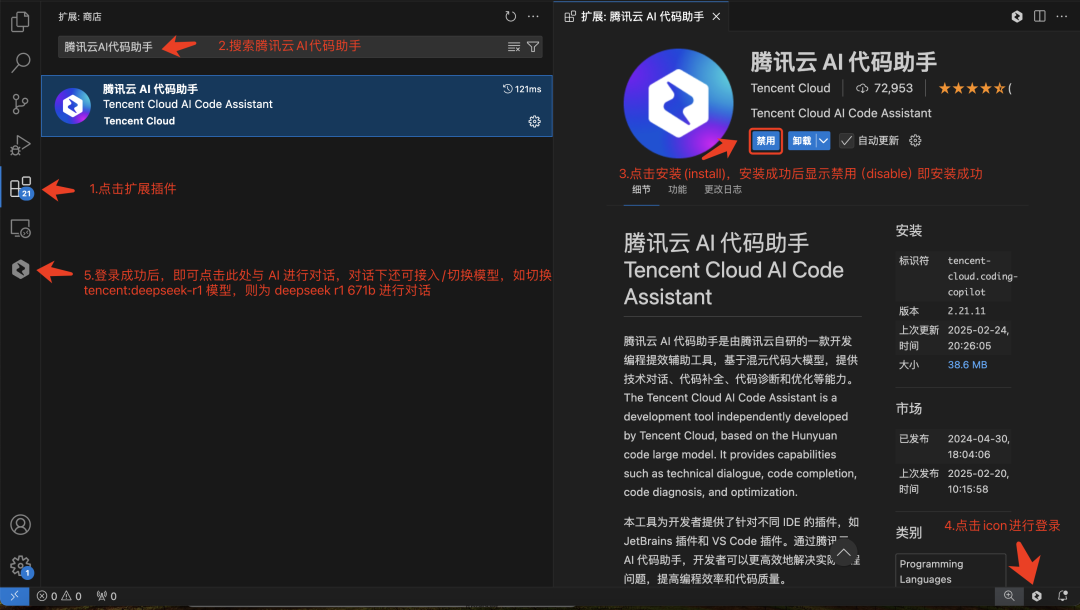Open remote window indicator in status bar
The image size is (1080, 610).
[14, 596]
